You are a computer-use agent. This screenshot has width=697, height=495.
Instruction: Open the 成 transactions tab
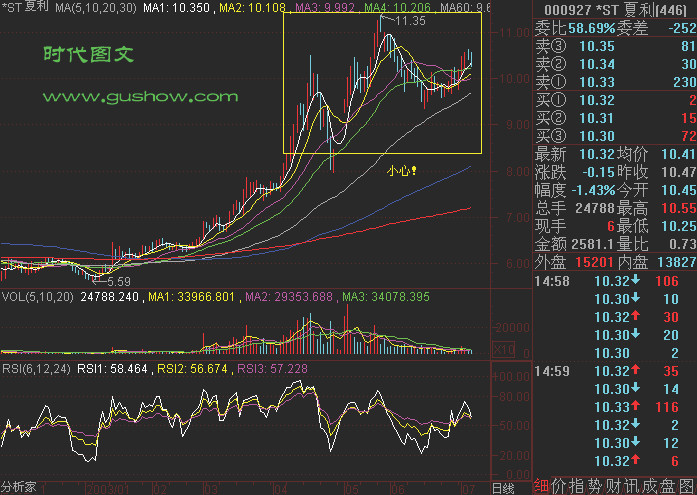pos(651,487)
